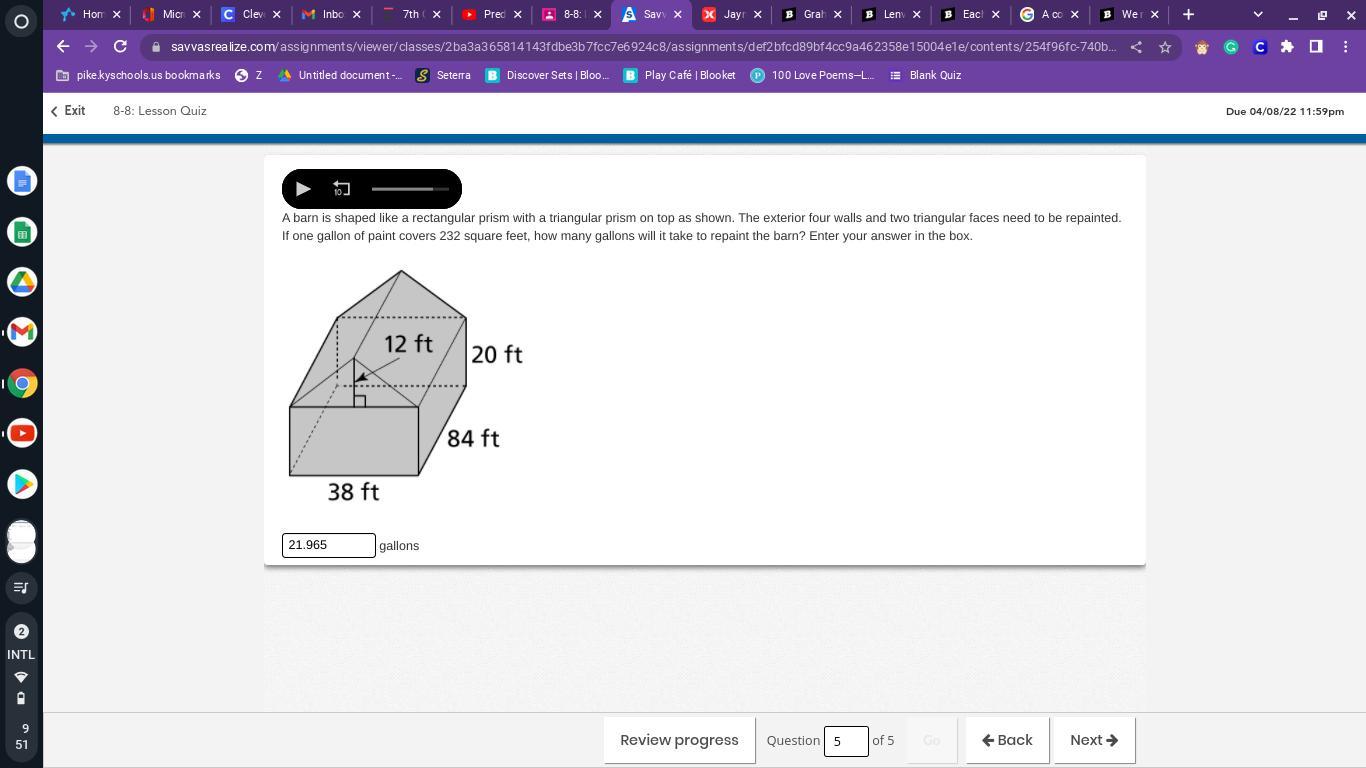Image resolution: width=1366 pixels, height=768 pixels.
Task: Switch to the Lenv Blooket tab
Action: coord(887,14)
